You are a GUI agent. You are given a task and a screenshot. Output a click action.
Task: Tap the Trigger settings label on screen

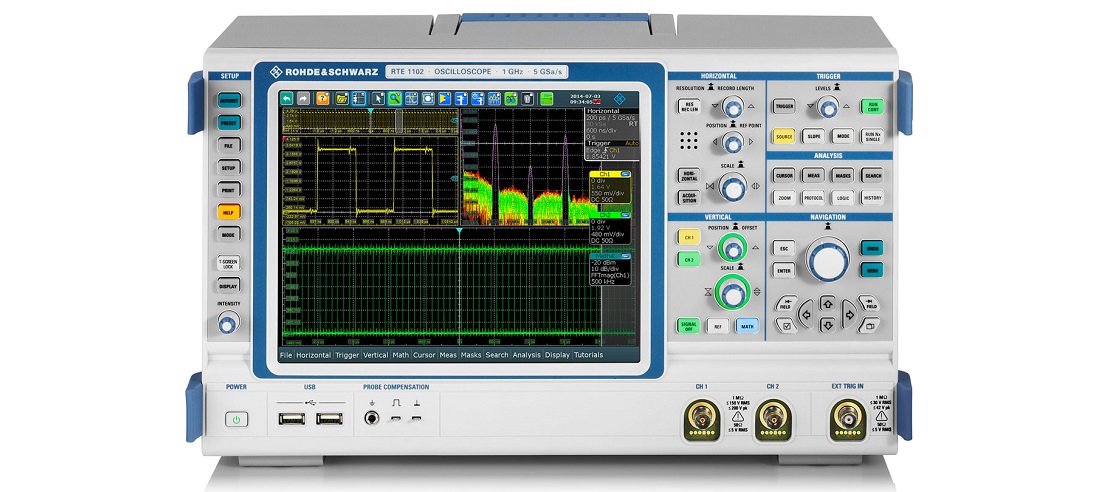598,143
